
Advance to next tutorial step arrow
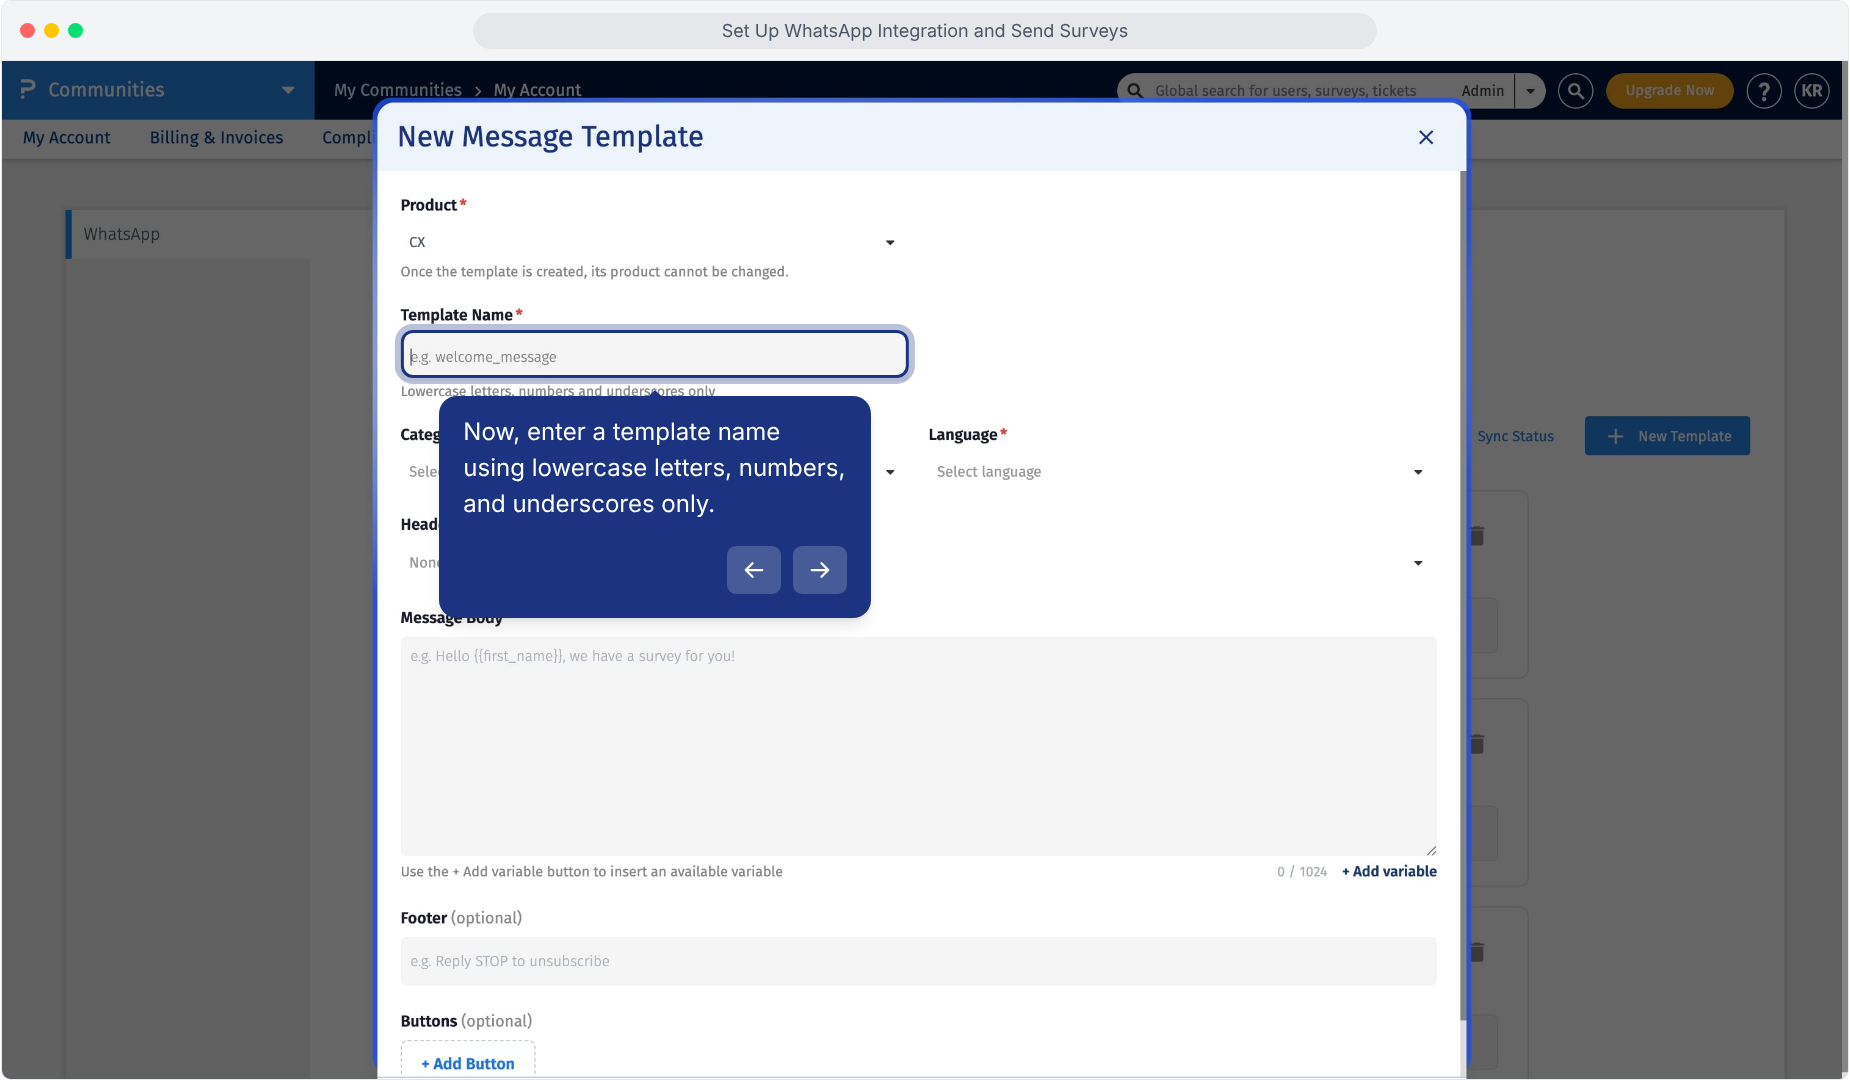(820, 570)
